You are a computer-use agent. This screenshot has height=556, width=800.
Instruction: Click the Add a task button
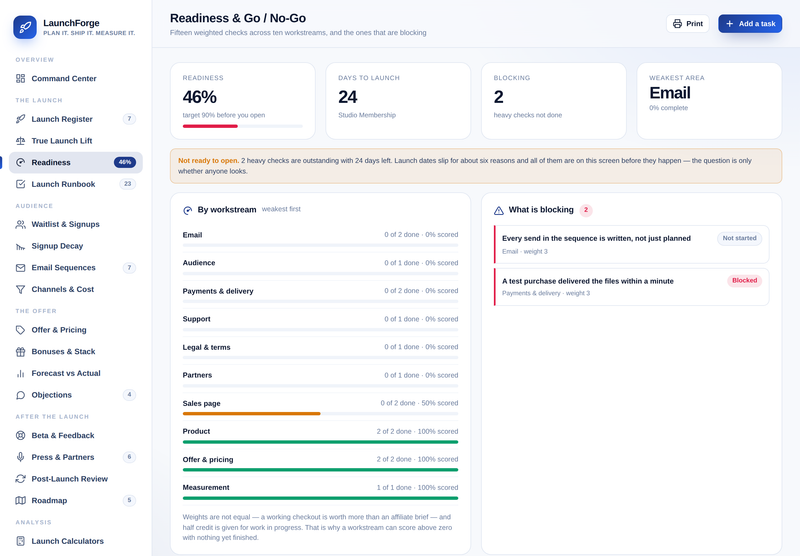(750, 23)
